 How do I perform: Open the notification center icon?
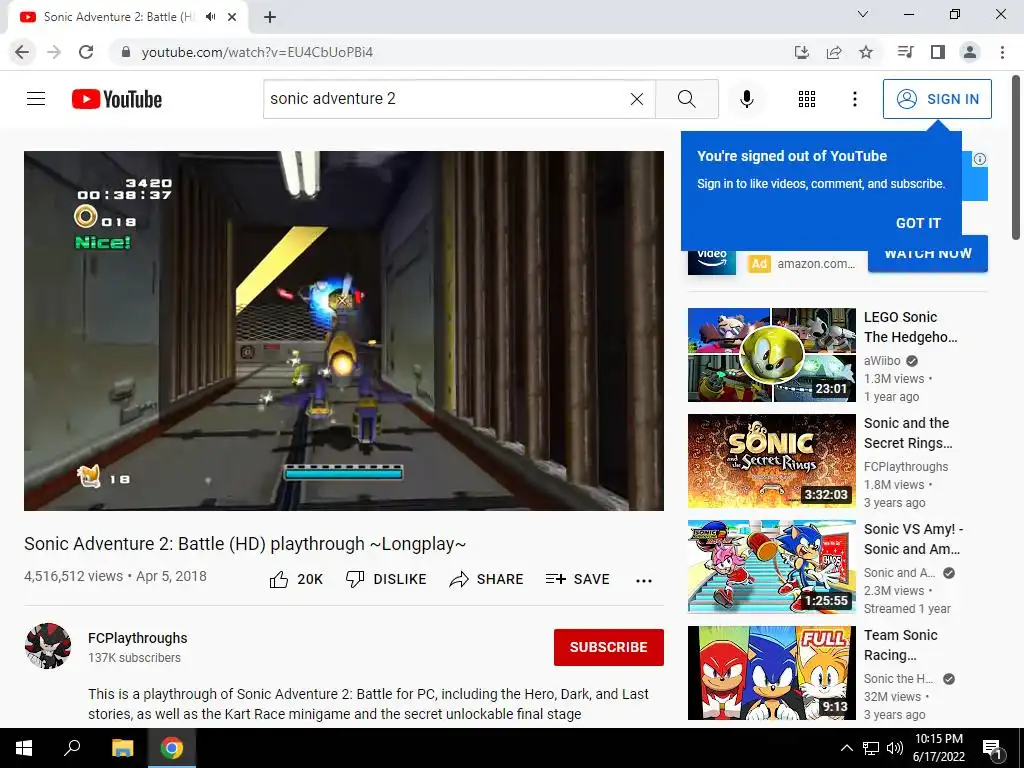click(x=992, y=748)
